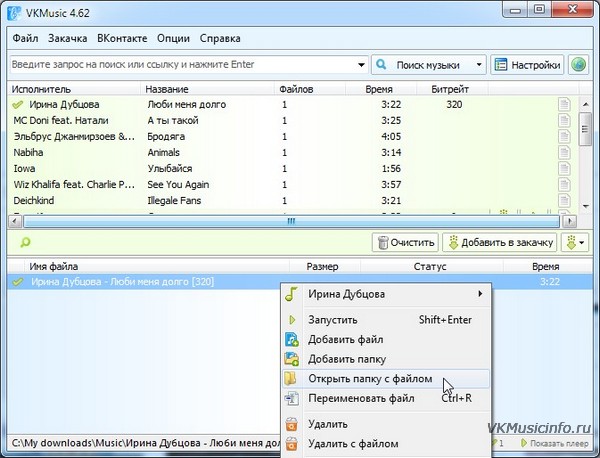Click the document icon in Deichkind row
Viewport: 600px width, 458px height.
pos(564,200)
